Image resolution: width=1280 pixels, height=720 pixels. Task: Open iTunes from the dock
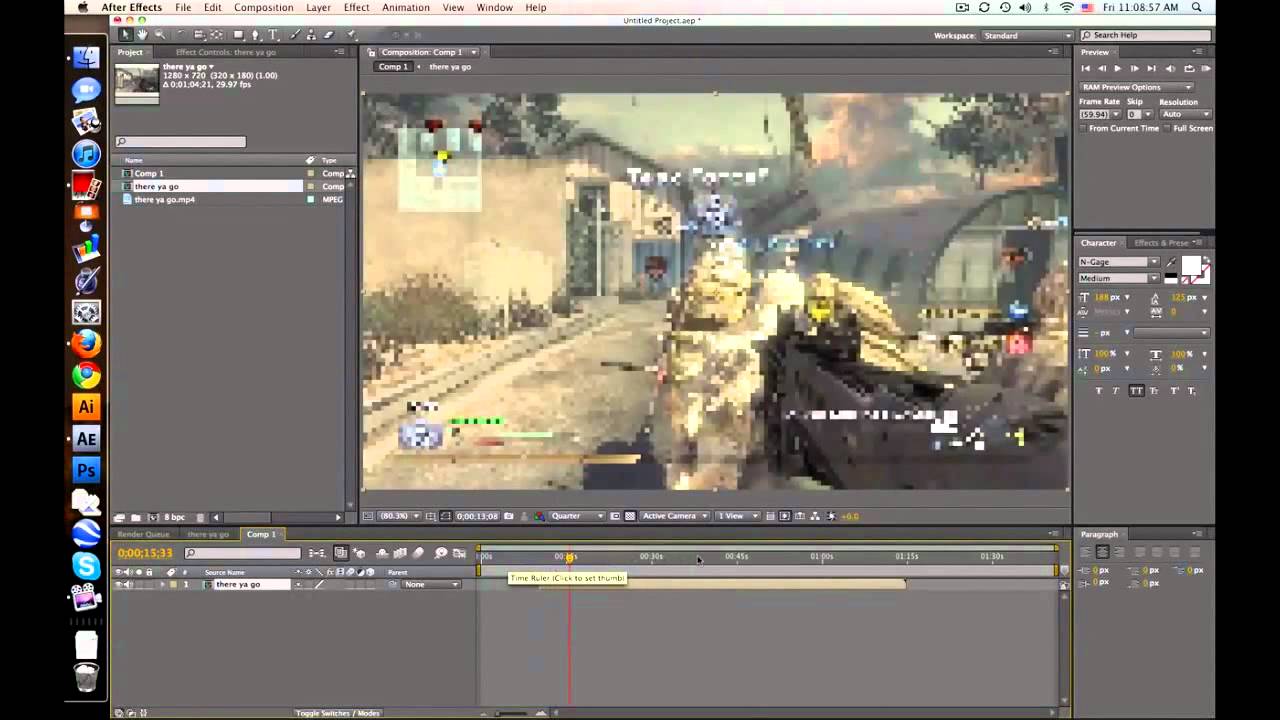[x=86, y=154]
